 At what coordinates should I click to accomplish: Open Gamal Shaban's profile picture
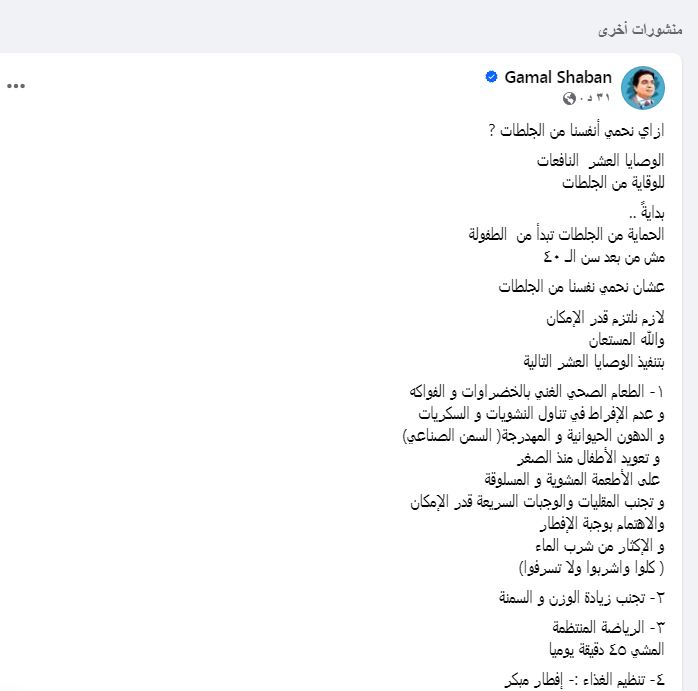[643, 87]
